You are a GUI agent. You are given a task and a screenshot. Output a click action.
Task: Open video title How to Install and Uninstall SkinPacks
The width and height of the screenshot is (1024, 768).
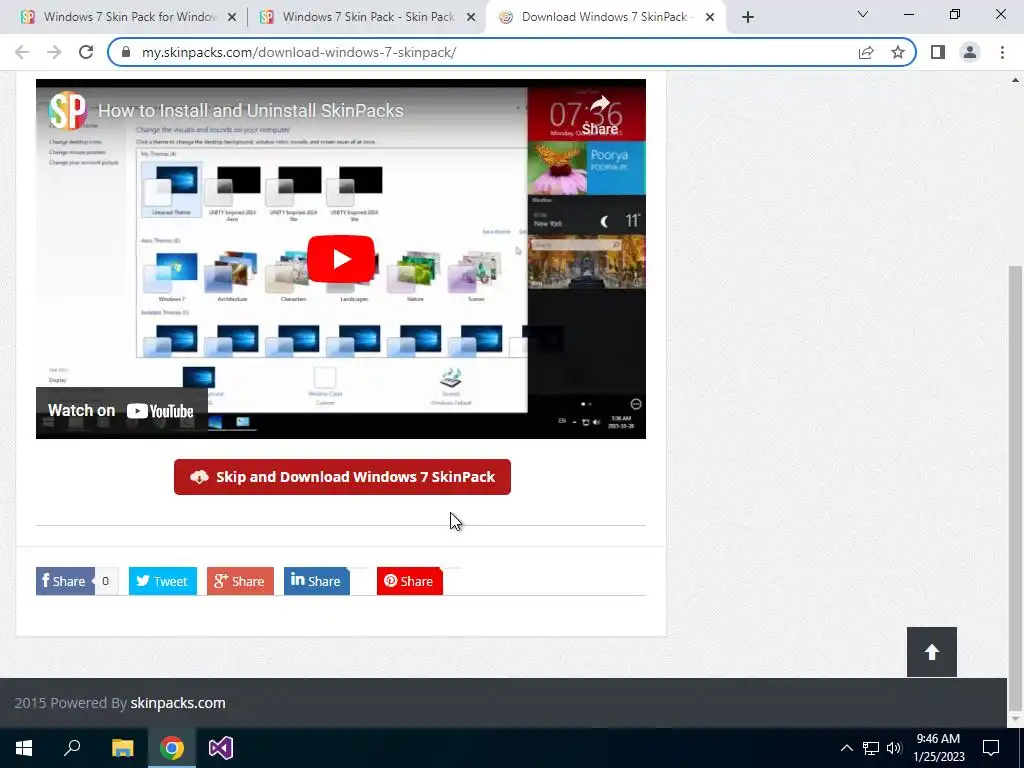pyautogui.click(x=251, y=110)
